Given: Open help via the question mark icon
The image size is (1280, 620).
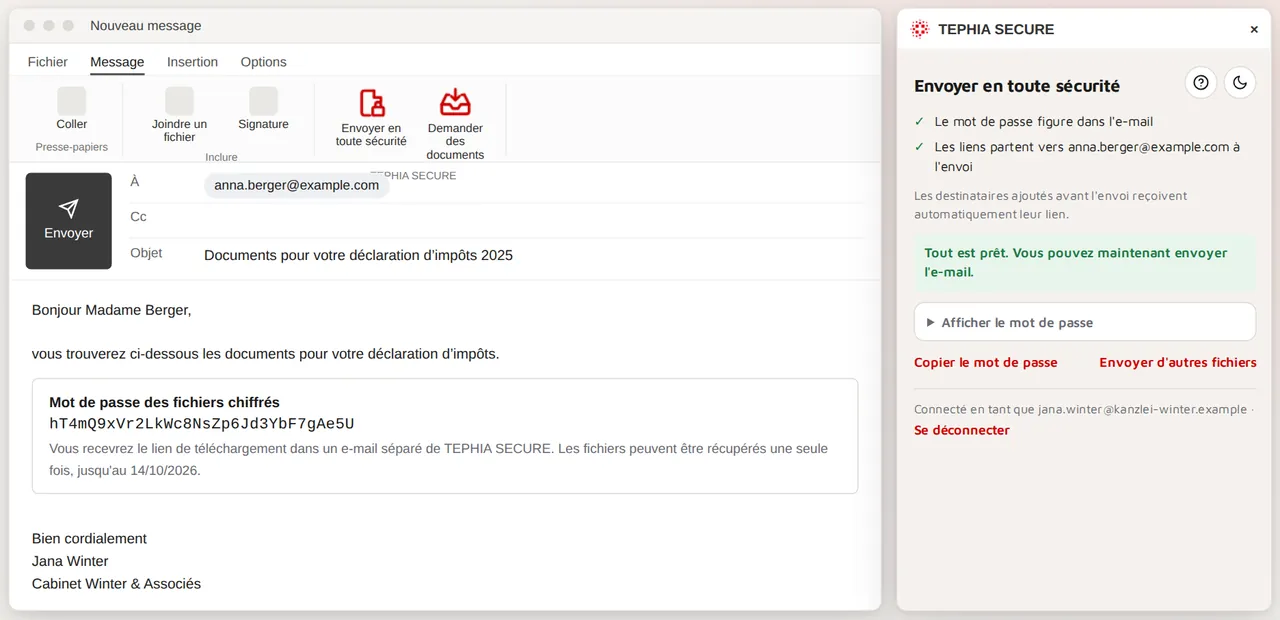Looking at the screenshot, I should tap(1201, 83).
